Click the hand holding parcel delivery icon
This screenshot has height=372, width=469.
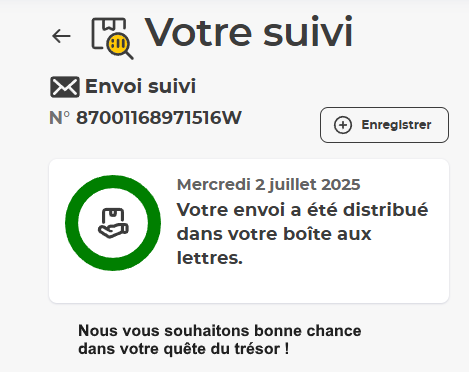point(113,223)
